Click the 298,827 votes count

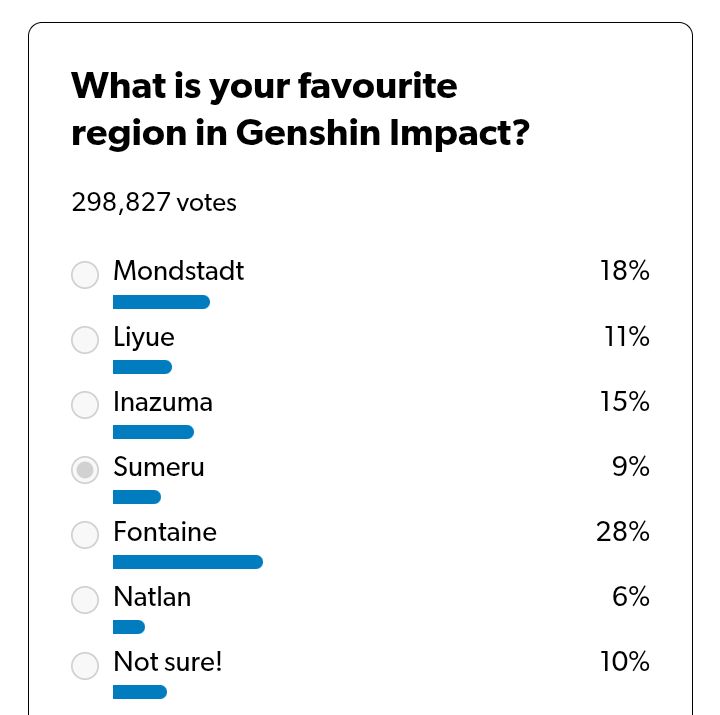point(154,202)
